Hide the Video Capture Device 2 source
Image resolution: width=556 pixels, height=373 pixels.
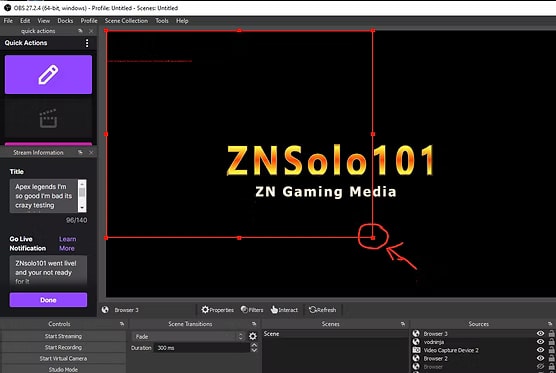(x=540, y=350)
